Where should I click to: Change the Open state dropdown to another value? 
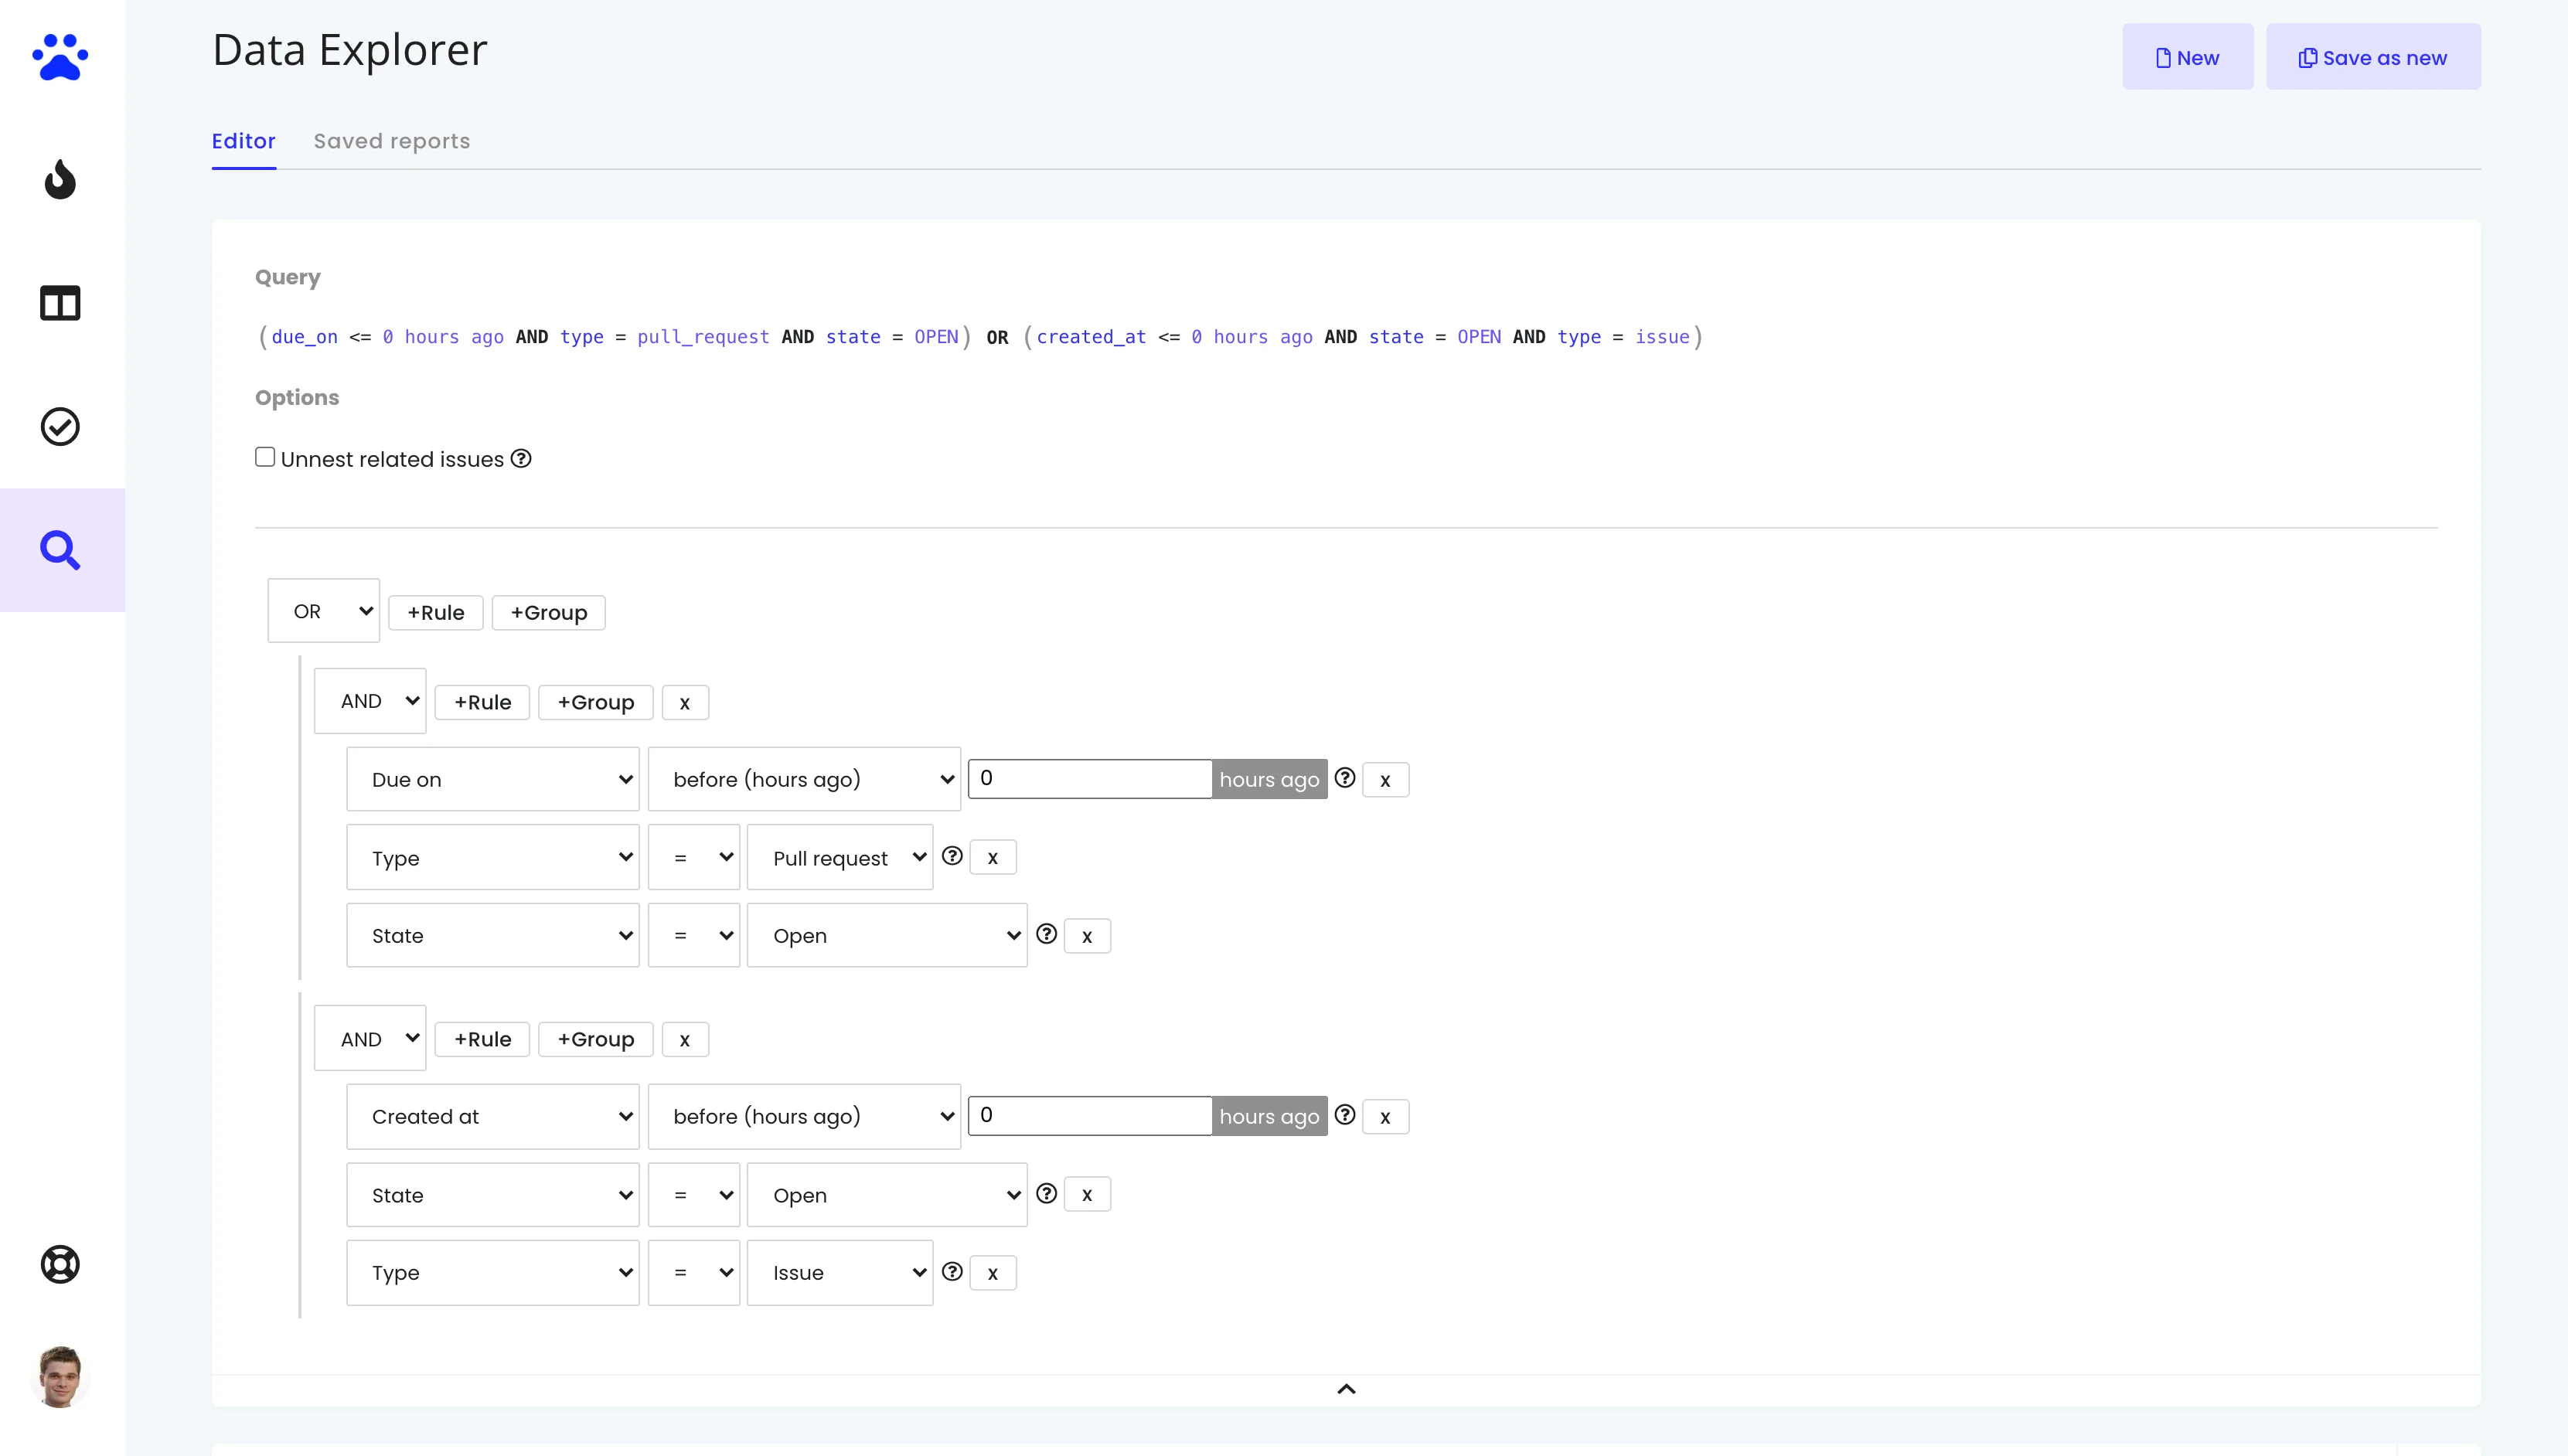coord(887,935)
